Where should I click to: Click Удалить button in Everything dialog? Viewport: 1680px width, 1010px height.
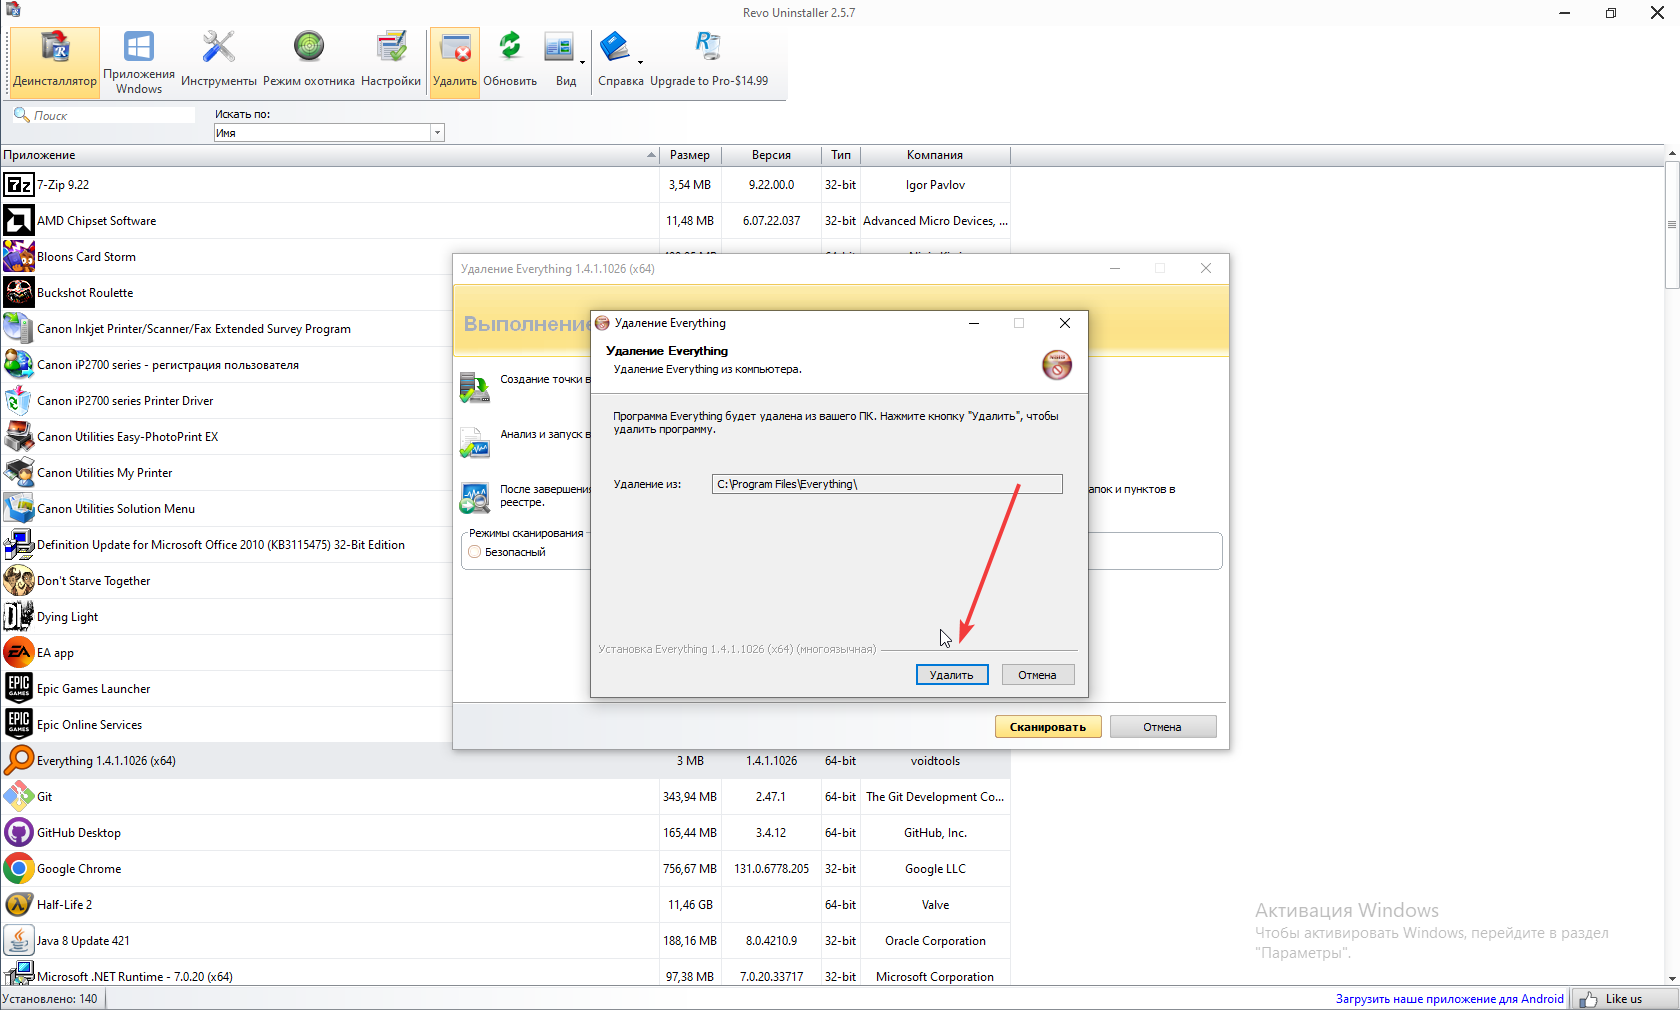[x=952, y=675]
